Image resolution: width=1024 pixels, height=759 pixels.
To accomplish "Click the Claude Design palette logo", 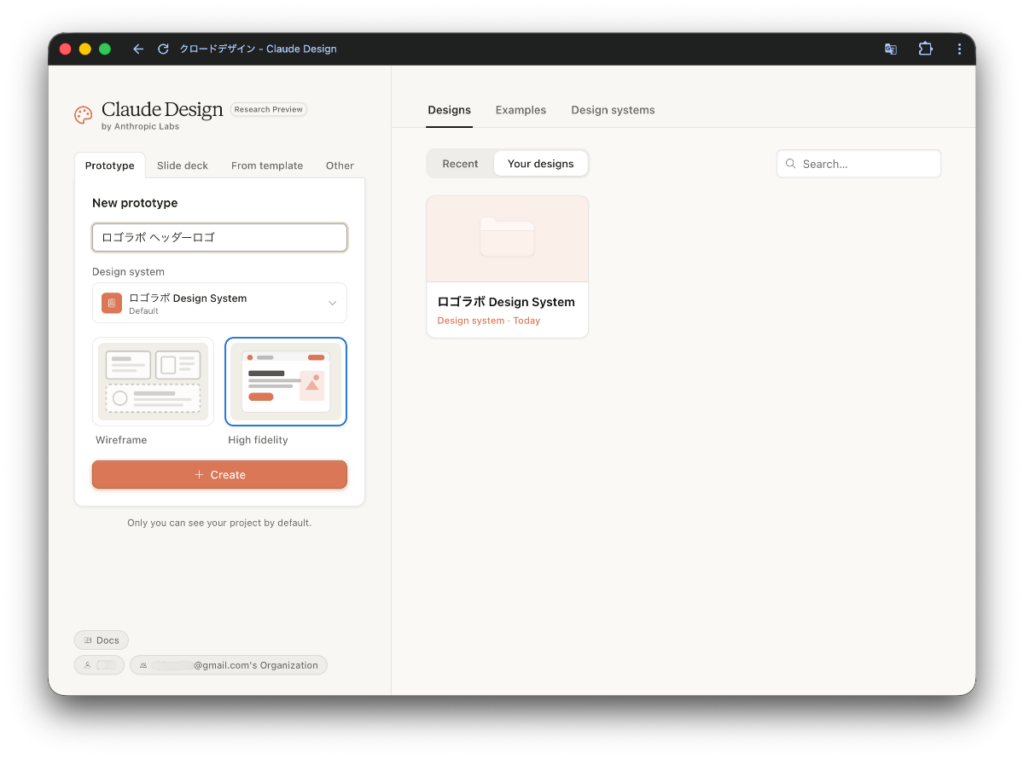I will click(83, 116).
